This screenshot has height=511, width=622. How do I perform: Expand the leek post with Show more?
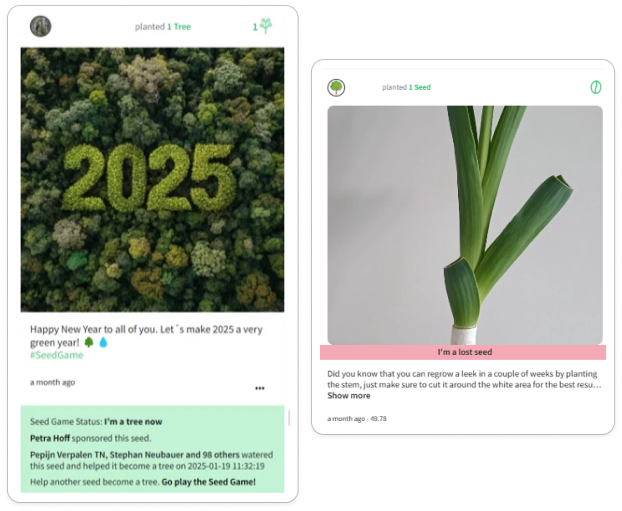coord(349,396)
